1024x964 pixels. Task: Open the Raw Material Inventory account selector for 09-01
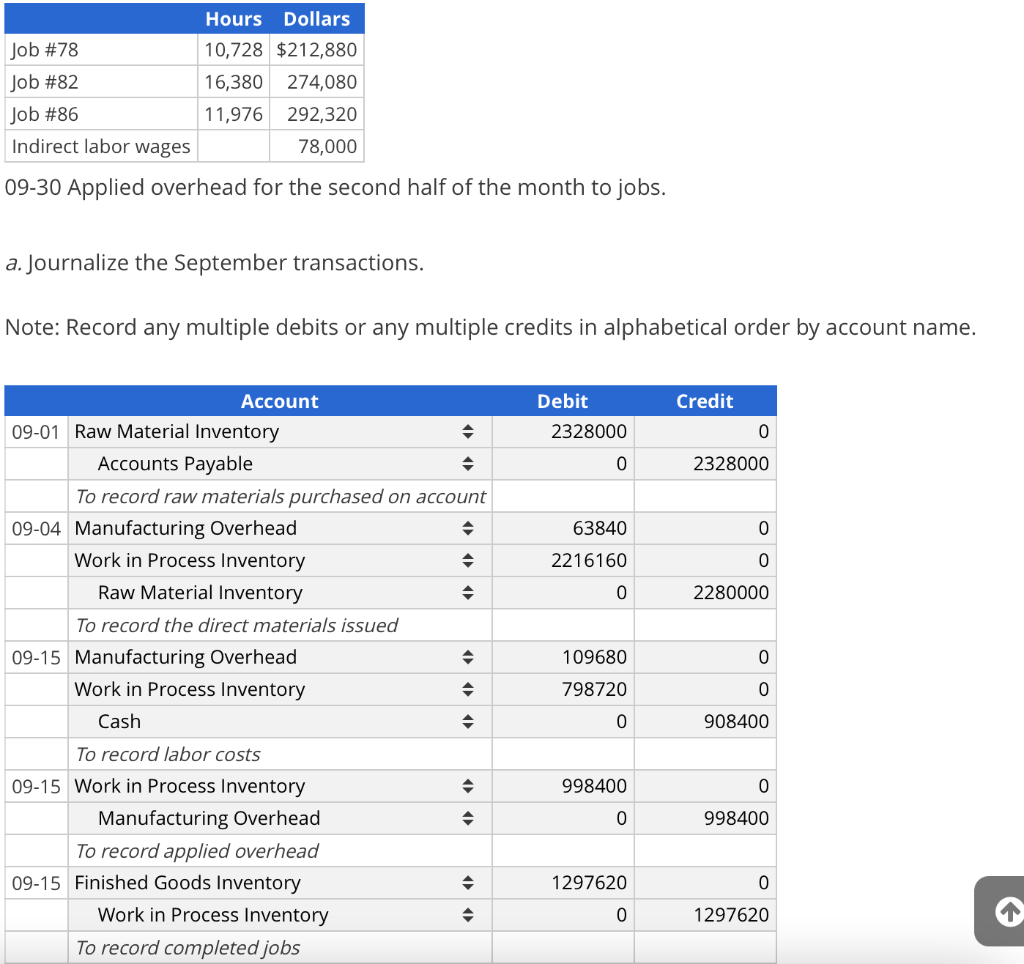pyautogui.click(x=468, y=431)
